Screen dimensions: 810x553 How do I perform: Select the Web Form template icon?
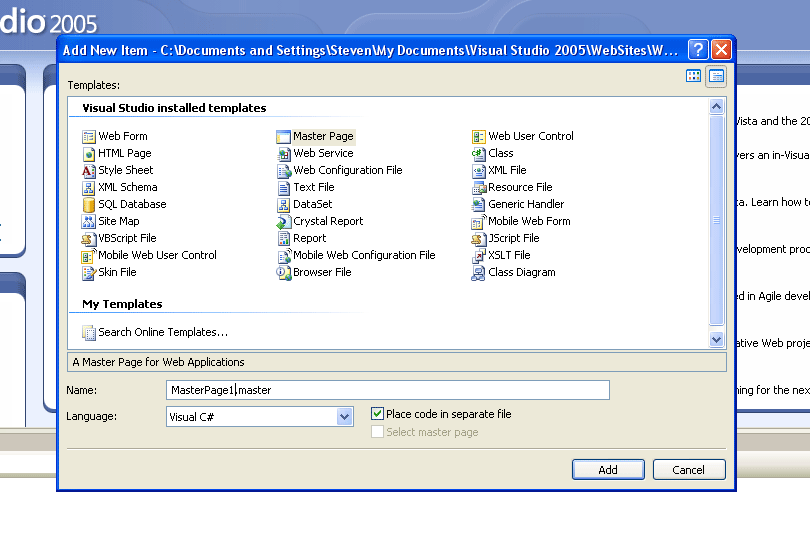click(x=89, y=136)
